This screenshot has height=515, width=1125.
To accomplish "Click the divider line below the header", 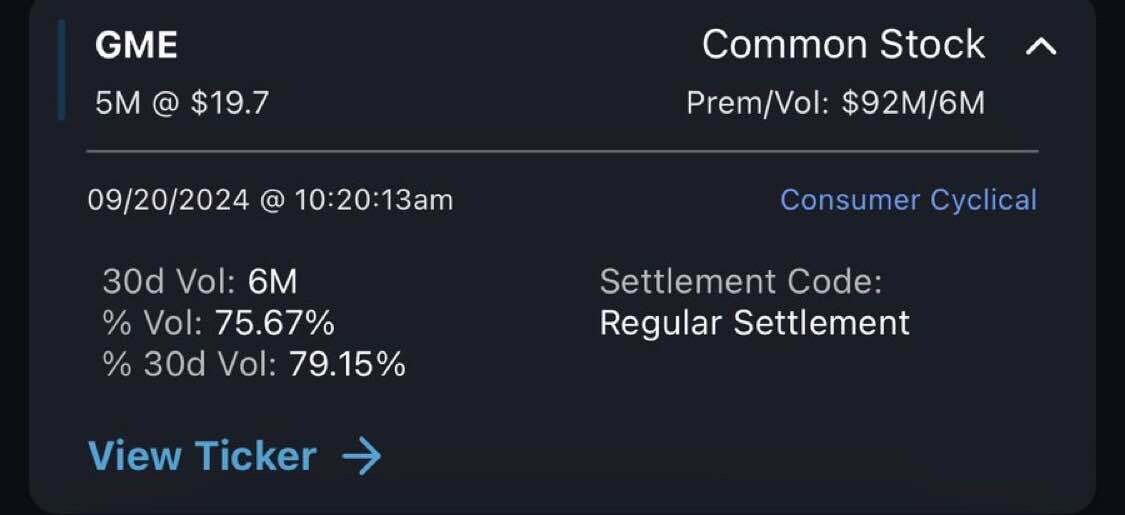I will (x=562, y=151).
